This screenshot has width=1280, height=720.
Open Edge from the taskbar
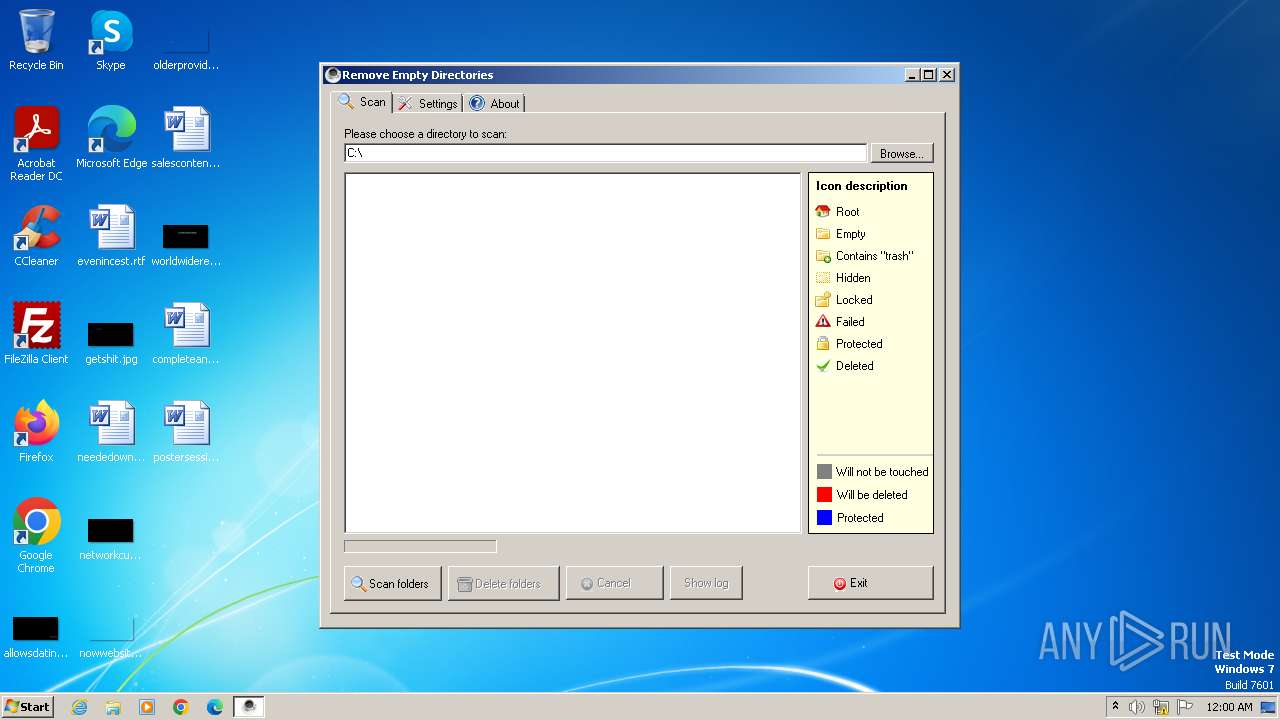tap(215, 707)
